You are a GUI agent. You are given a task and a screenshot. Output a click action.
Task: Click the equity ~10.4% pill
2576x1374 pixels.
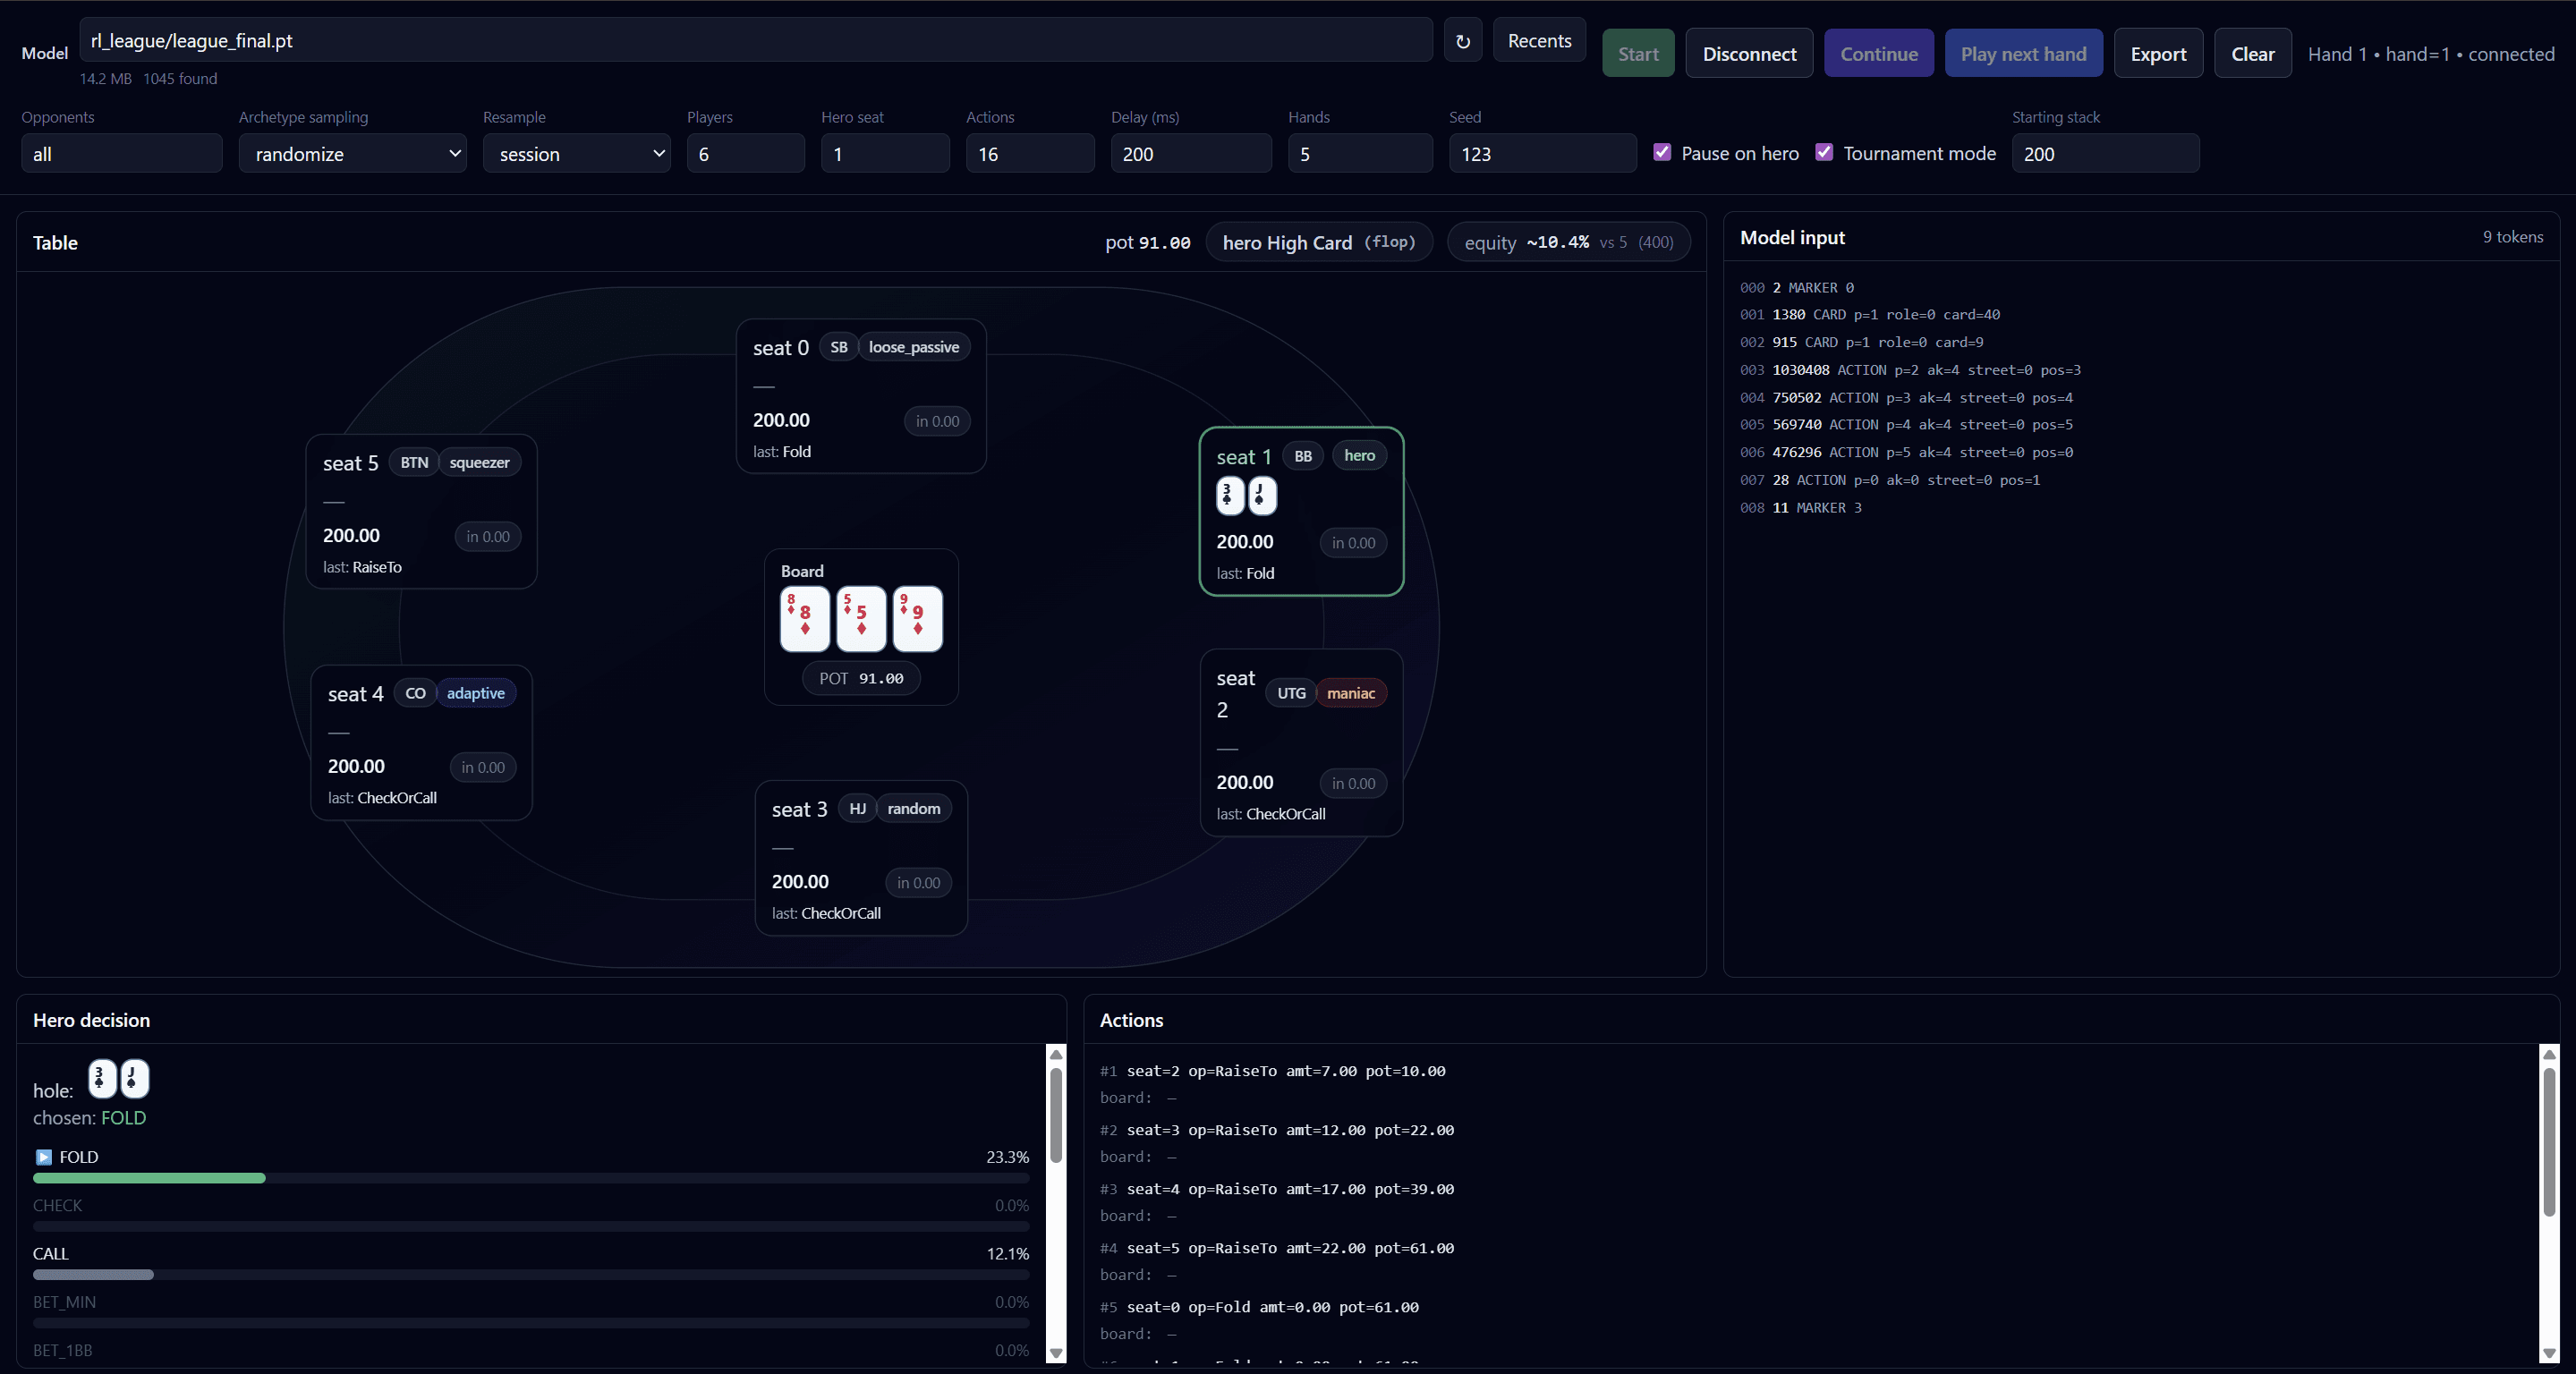[x=1568, y=242]
